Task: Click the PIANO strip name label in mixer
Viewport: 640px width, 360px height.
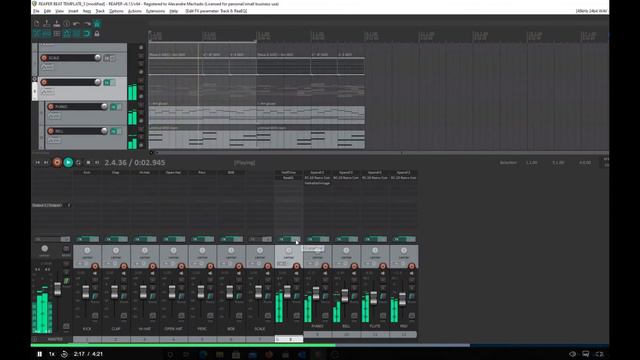Action: pos(317,326)
